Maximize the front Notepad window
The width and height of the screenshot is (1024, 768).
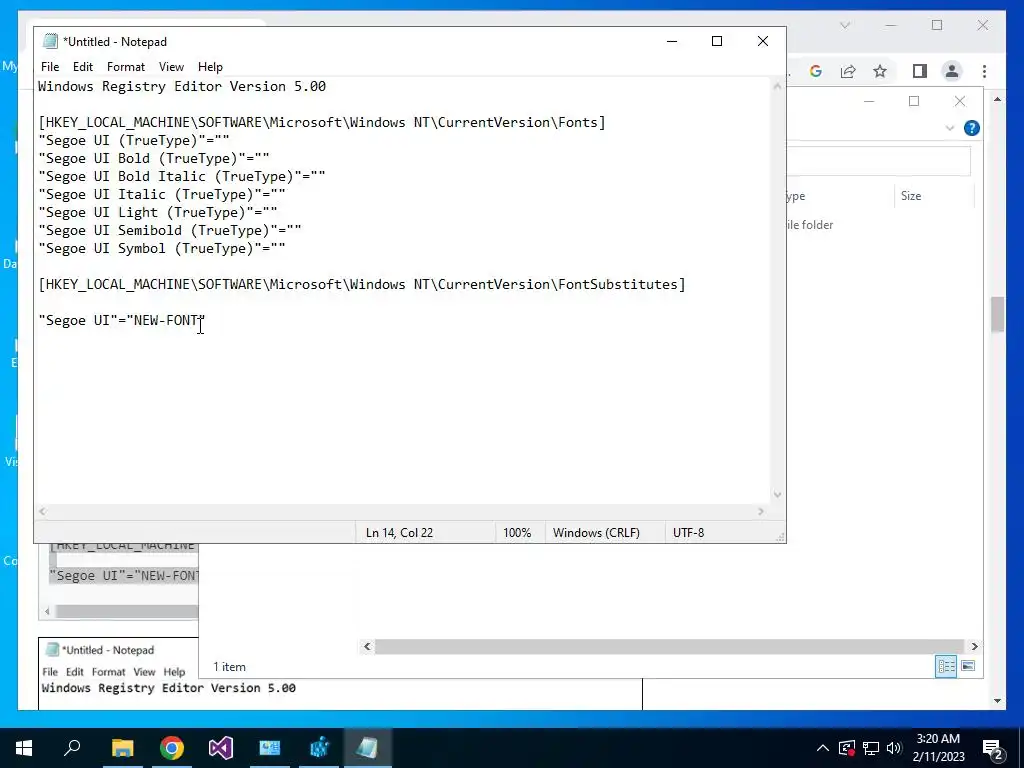(716, 41)
